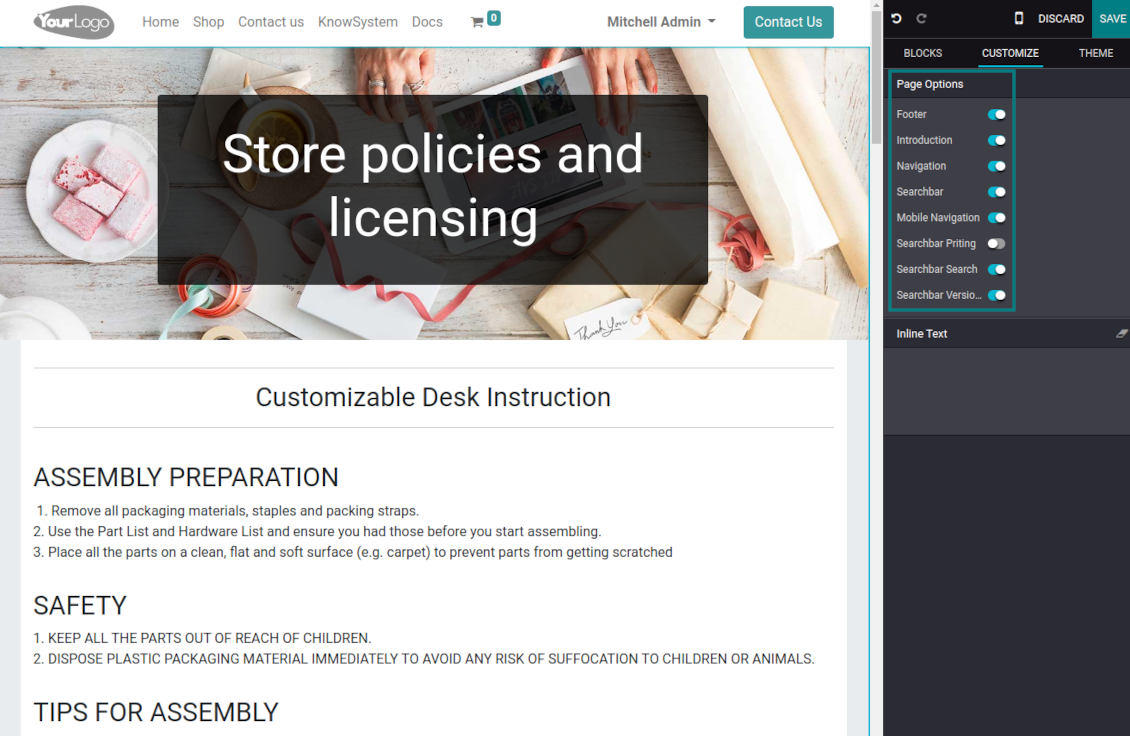Image resolution: width=1130 pixels, height=736 pixels.
Task: Open the Theme tab
Action: (x=1095, y=53)
